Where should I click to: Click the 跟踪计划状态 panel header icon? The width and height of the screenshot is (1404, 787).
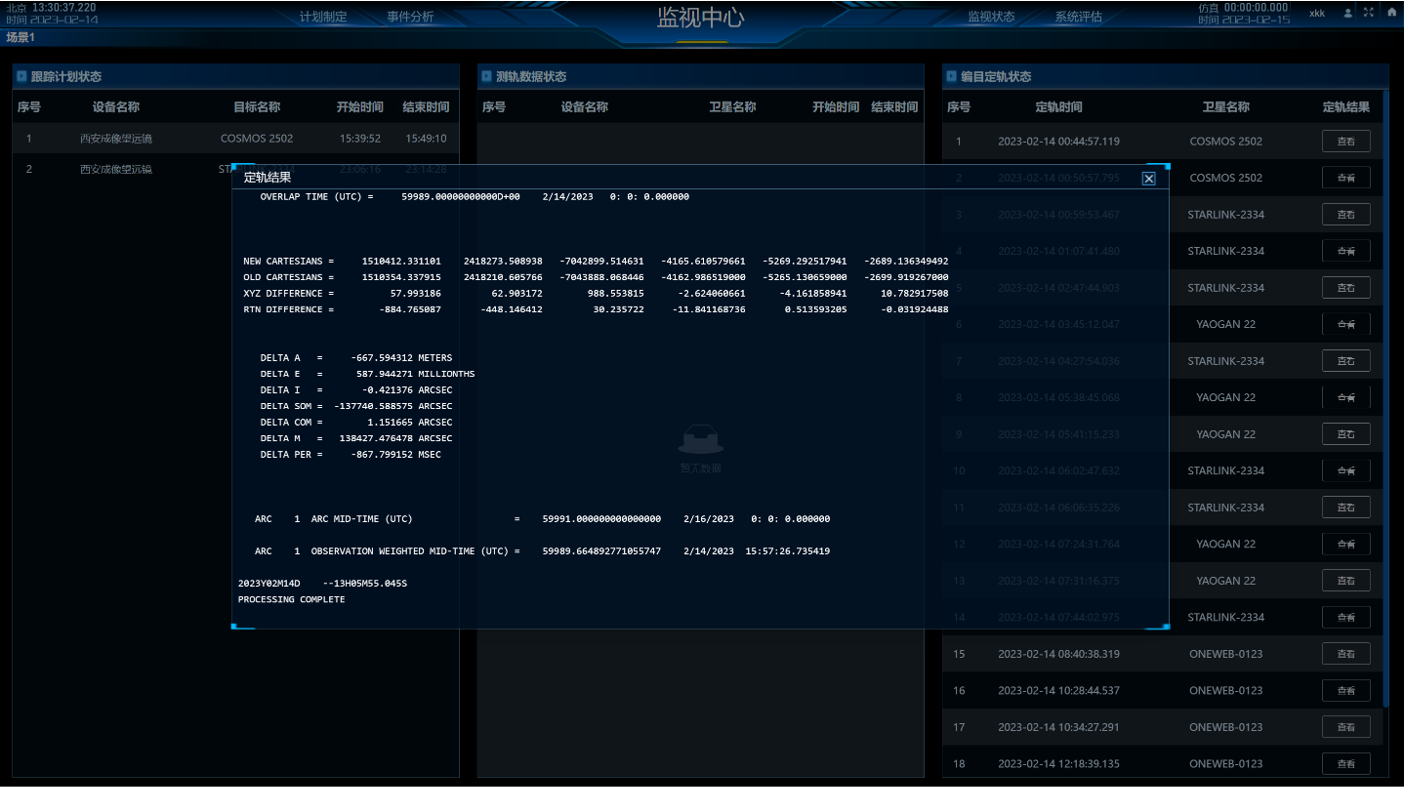pos(21,76)
